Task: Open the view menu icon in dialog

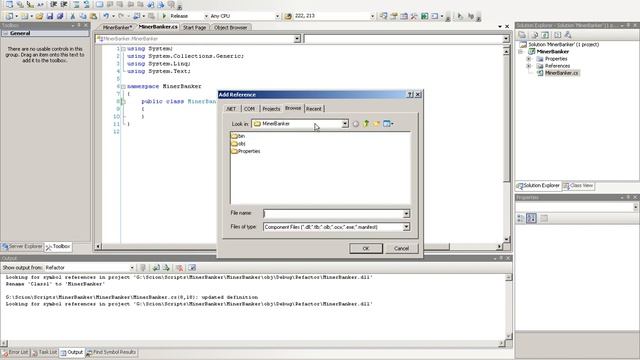Action: tap(388, 124)
